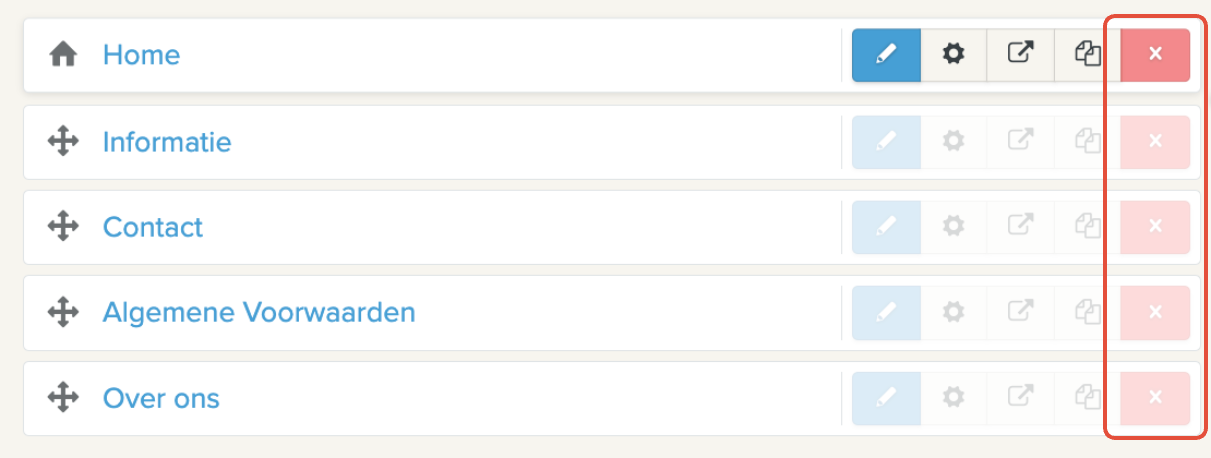Click the move handle beside Contact
The image size is (1211, 458).
63,227
